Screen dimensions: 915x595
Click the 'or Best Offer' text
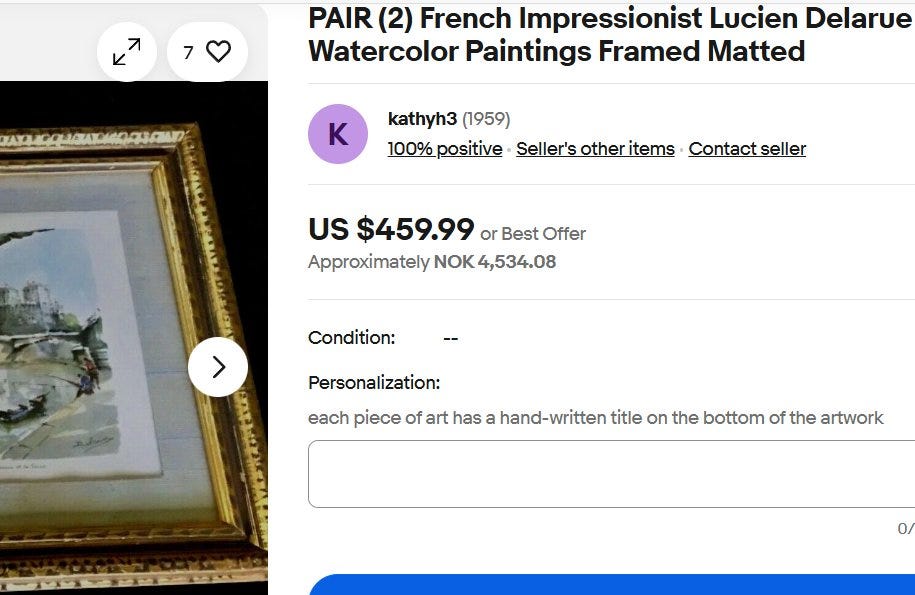coord(533,234)
